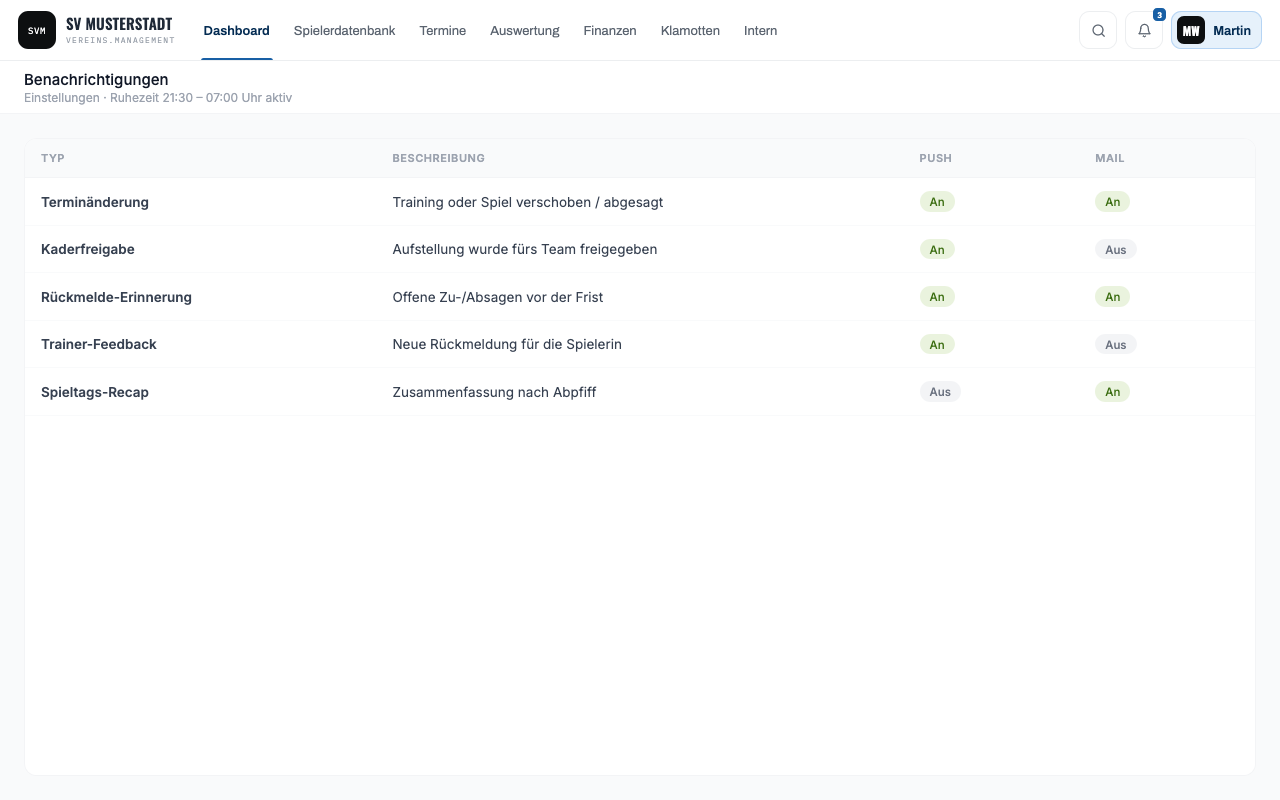Select the Rückmelde-Erinnerung row title
The image size is (1280, 800).
[116, 297]
